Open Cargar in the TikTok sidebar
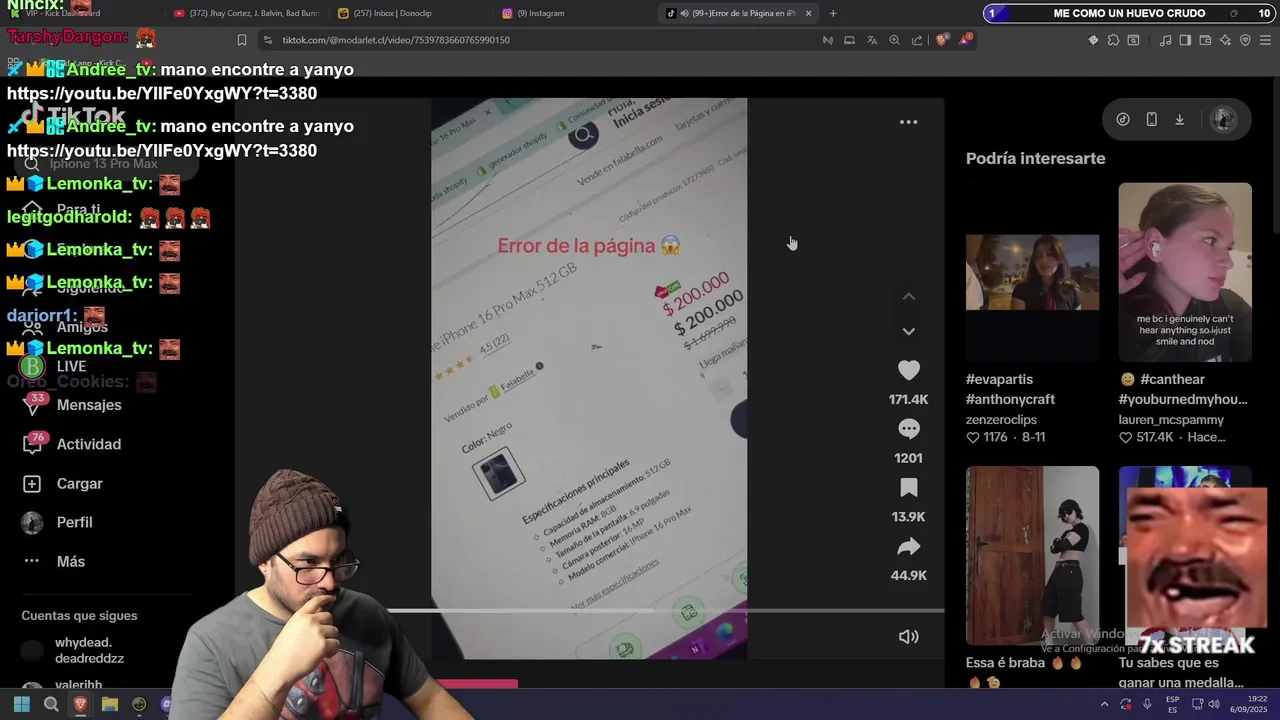Screen dimensions: 1280x720 click(80, 483)
